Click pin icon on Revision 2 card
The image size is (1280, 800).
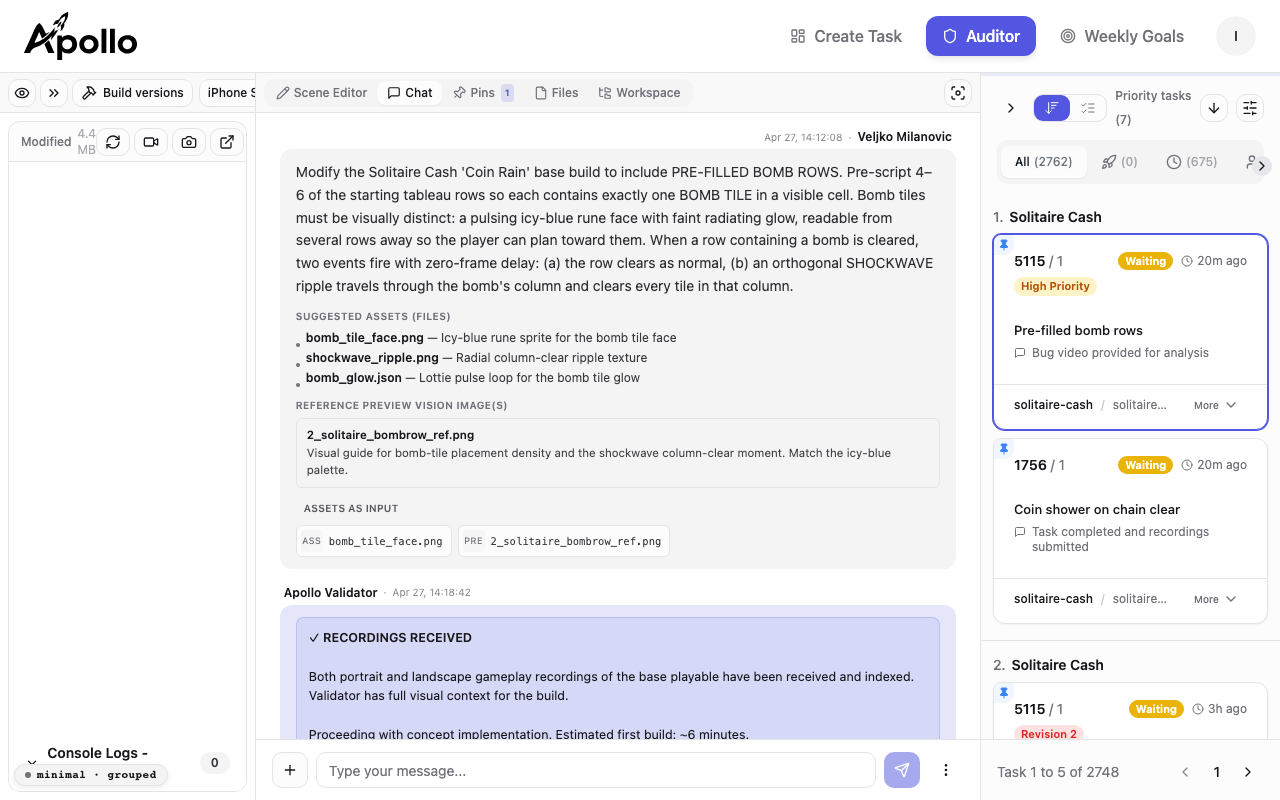pyautogui.click(x=1004, y=692)
